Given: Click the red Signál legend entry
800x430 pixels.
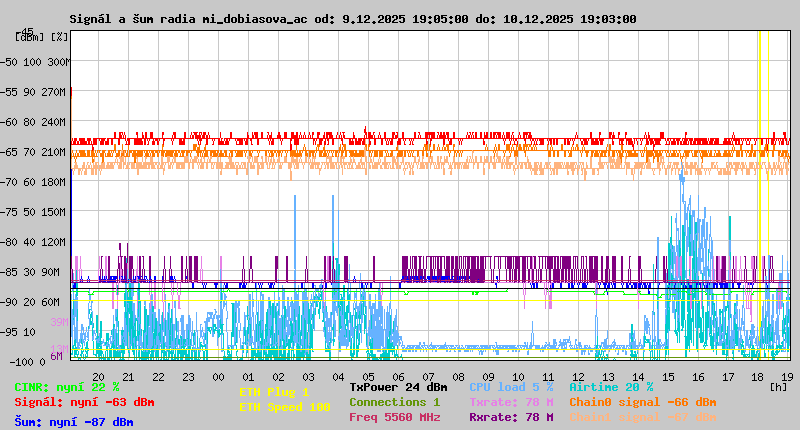Looking at the screenshot, I should pos(84,403).
